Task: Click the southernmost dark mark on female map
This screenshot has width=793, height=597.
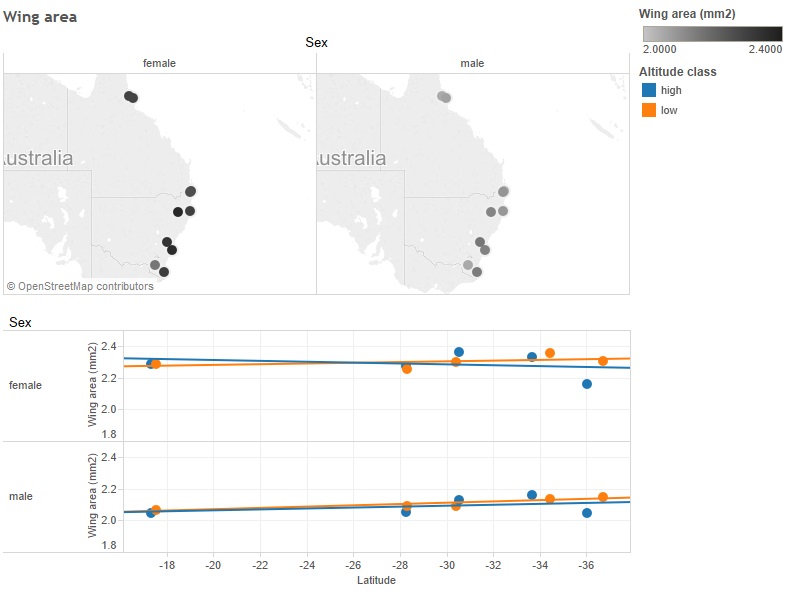Action: coord(164,272)
